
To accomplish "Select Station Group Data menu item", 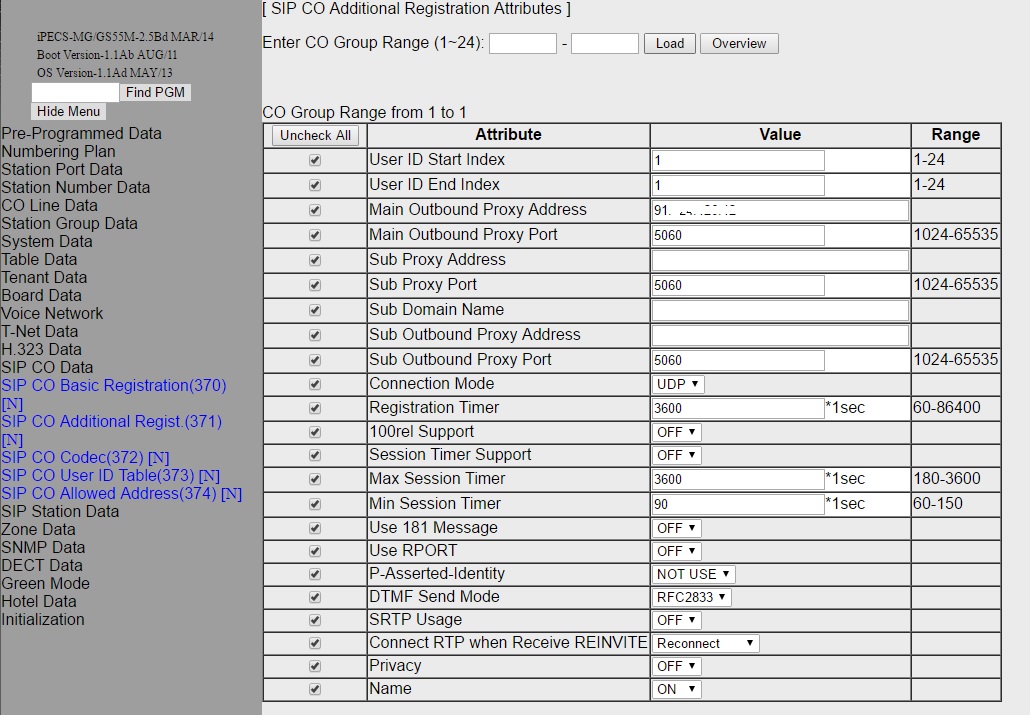I will 70,223.
